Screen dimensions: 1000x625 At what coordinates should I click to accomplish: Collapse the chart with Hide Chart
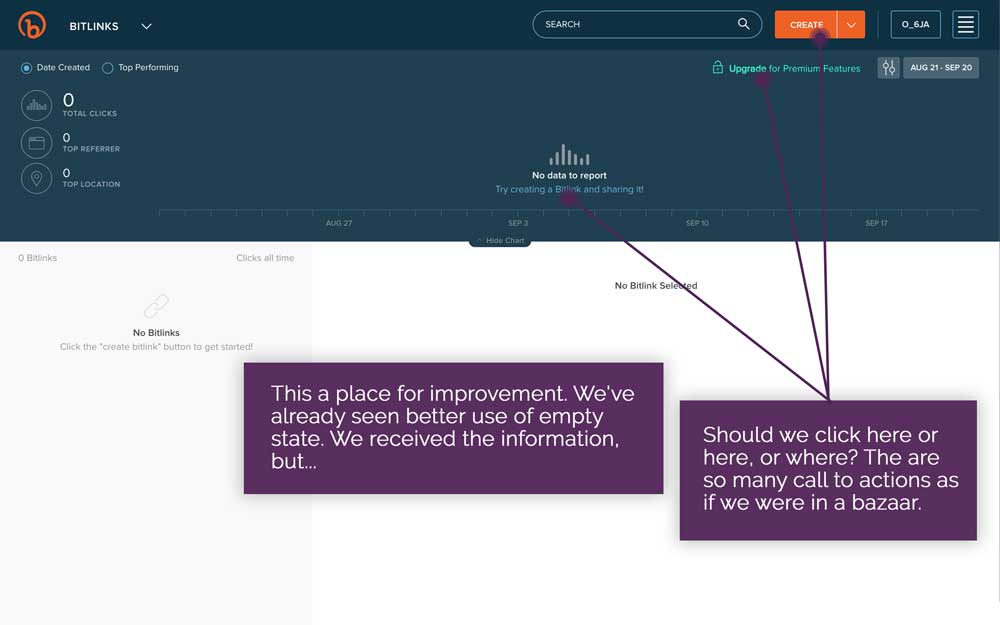pos(500,240)
